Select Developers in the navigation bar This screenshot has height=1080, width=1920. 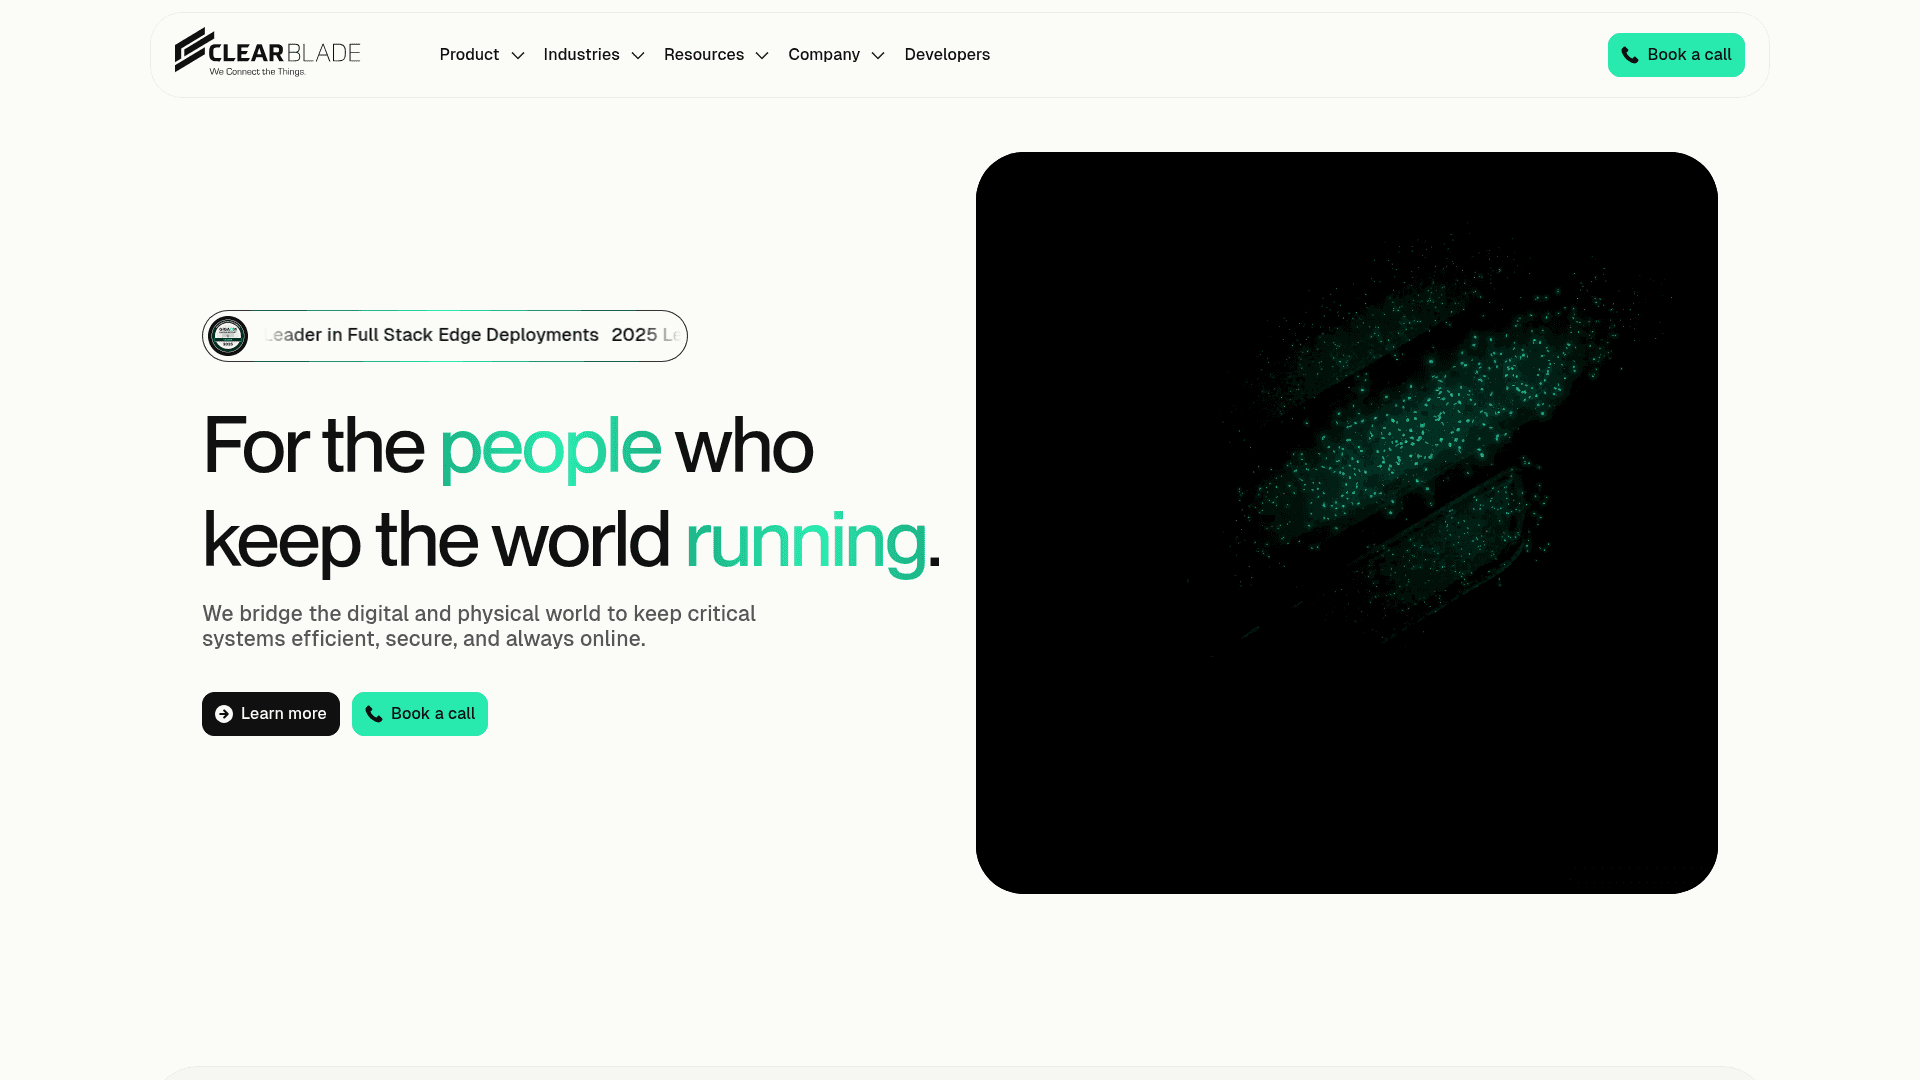(x=947, y=55)
